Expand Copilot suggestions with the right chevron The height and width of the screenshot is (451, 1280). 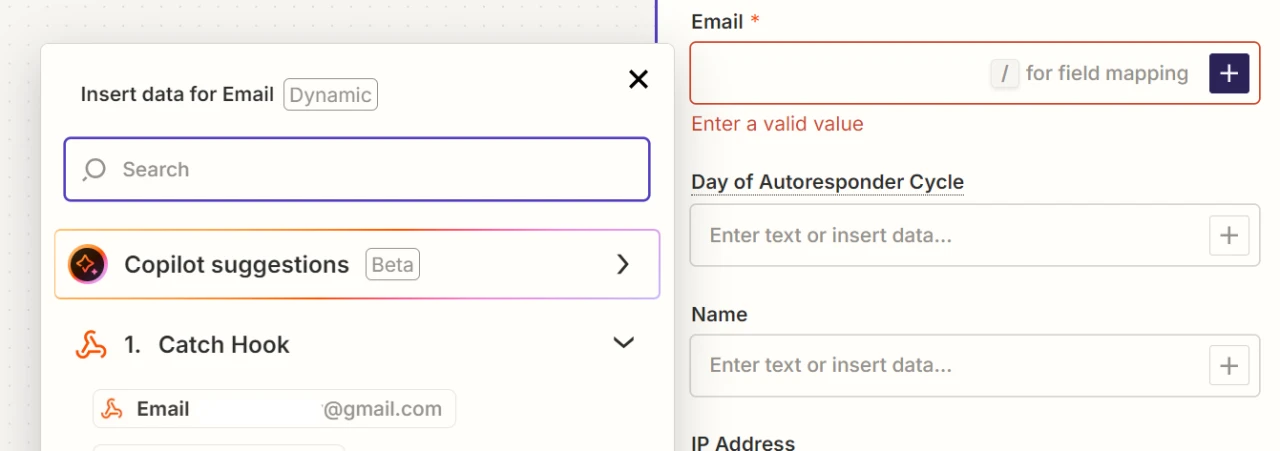[x=623, y=264]
